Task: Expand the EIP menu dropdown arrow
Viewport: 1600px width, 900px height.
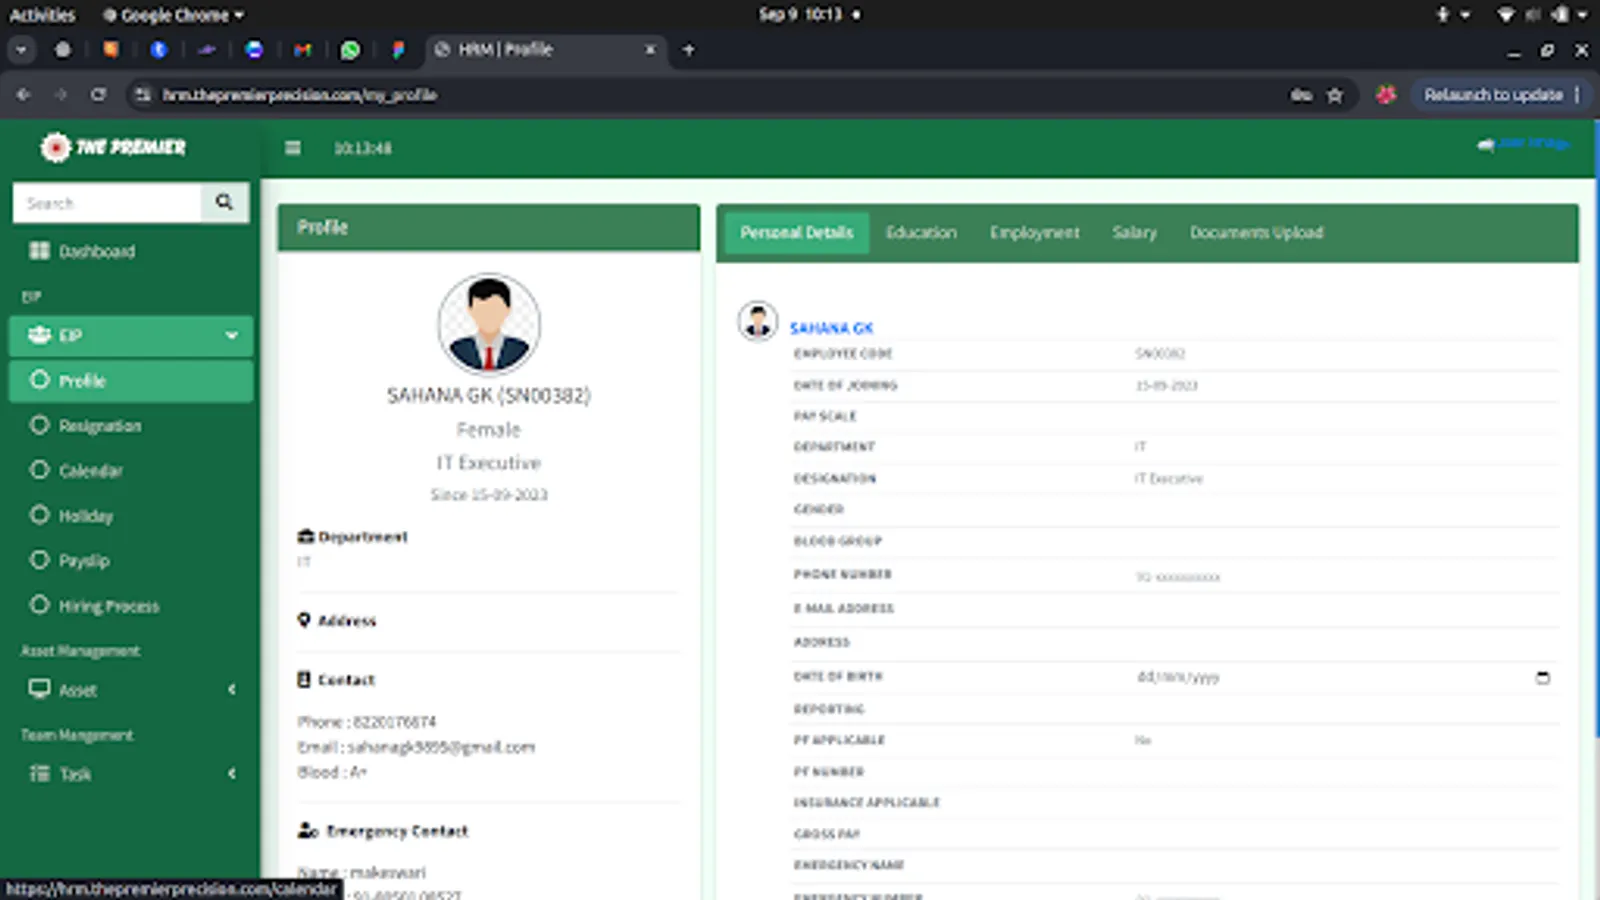Action: (232, 335)
